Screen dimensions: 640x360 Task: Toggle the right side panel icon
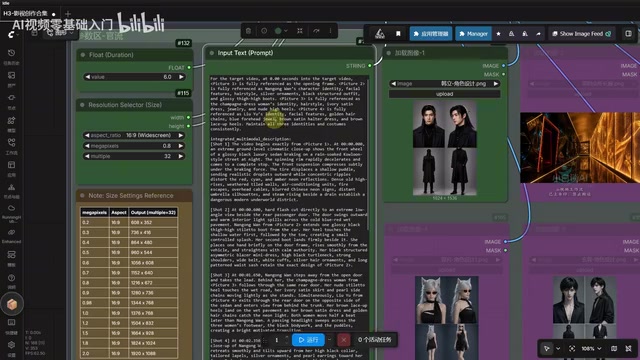[x=628, y=33]
